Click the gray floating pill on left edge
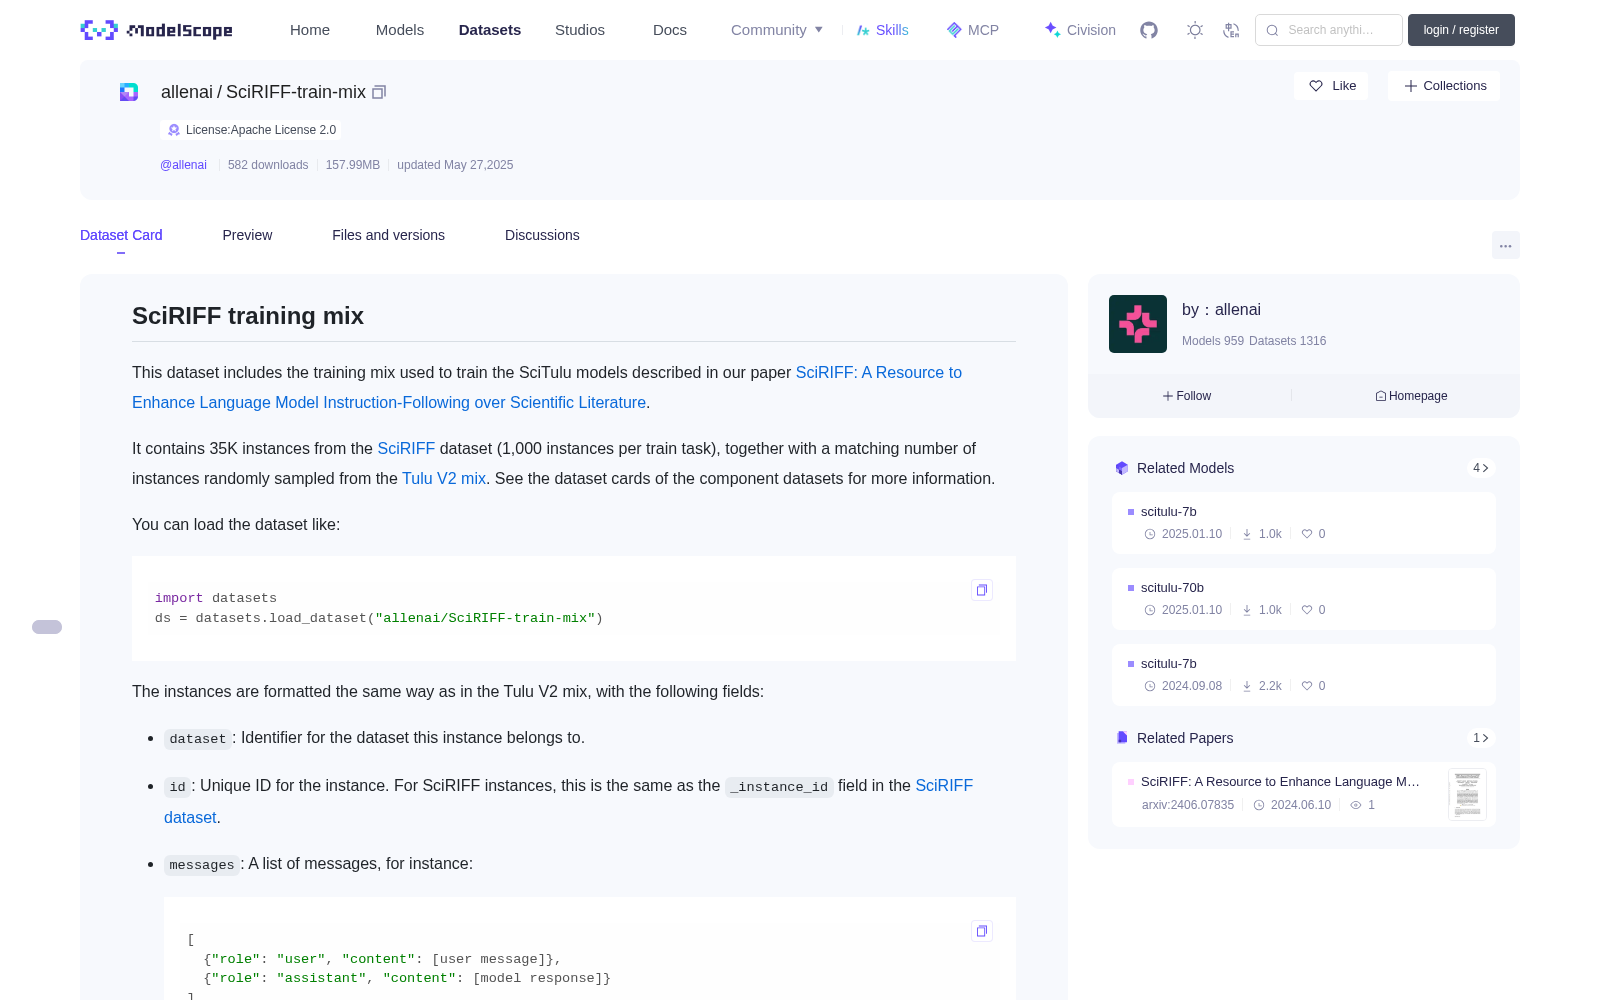 (47, 627)
